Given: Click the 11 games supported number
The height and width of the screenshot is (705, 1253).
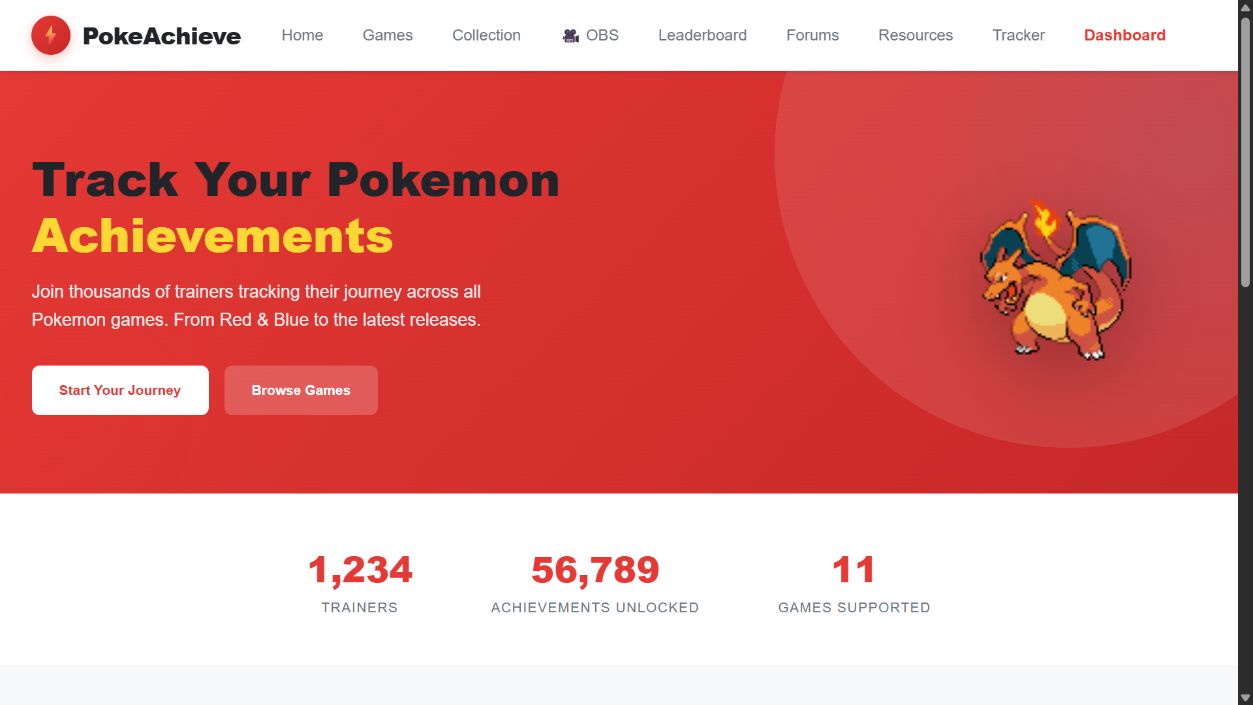Looking at the screenshot, I should click(854, 570).
